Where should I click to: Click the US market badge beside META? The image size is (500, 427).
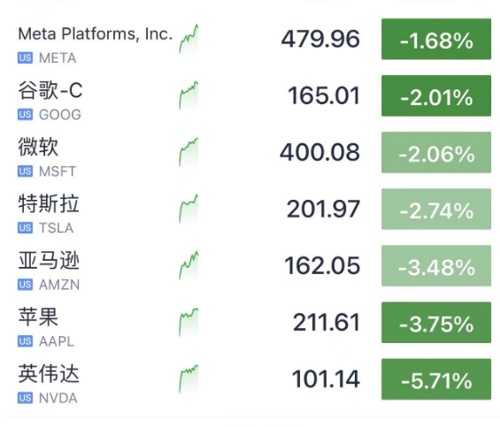coord(25,58)
